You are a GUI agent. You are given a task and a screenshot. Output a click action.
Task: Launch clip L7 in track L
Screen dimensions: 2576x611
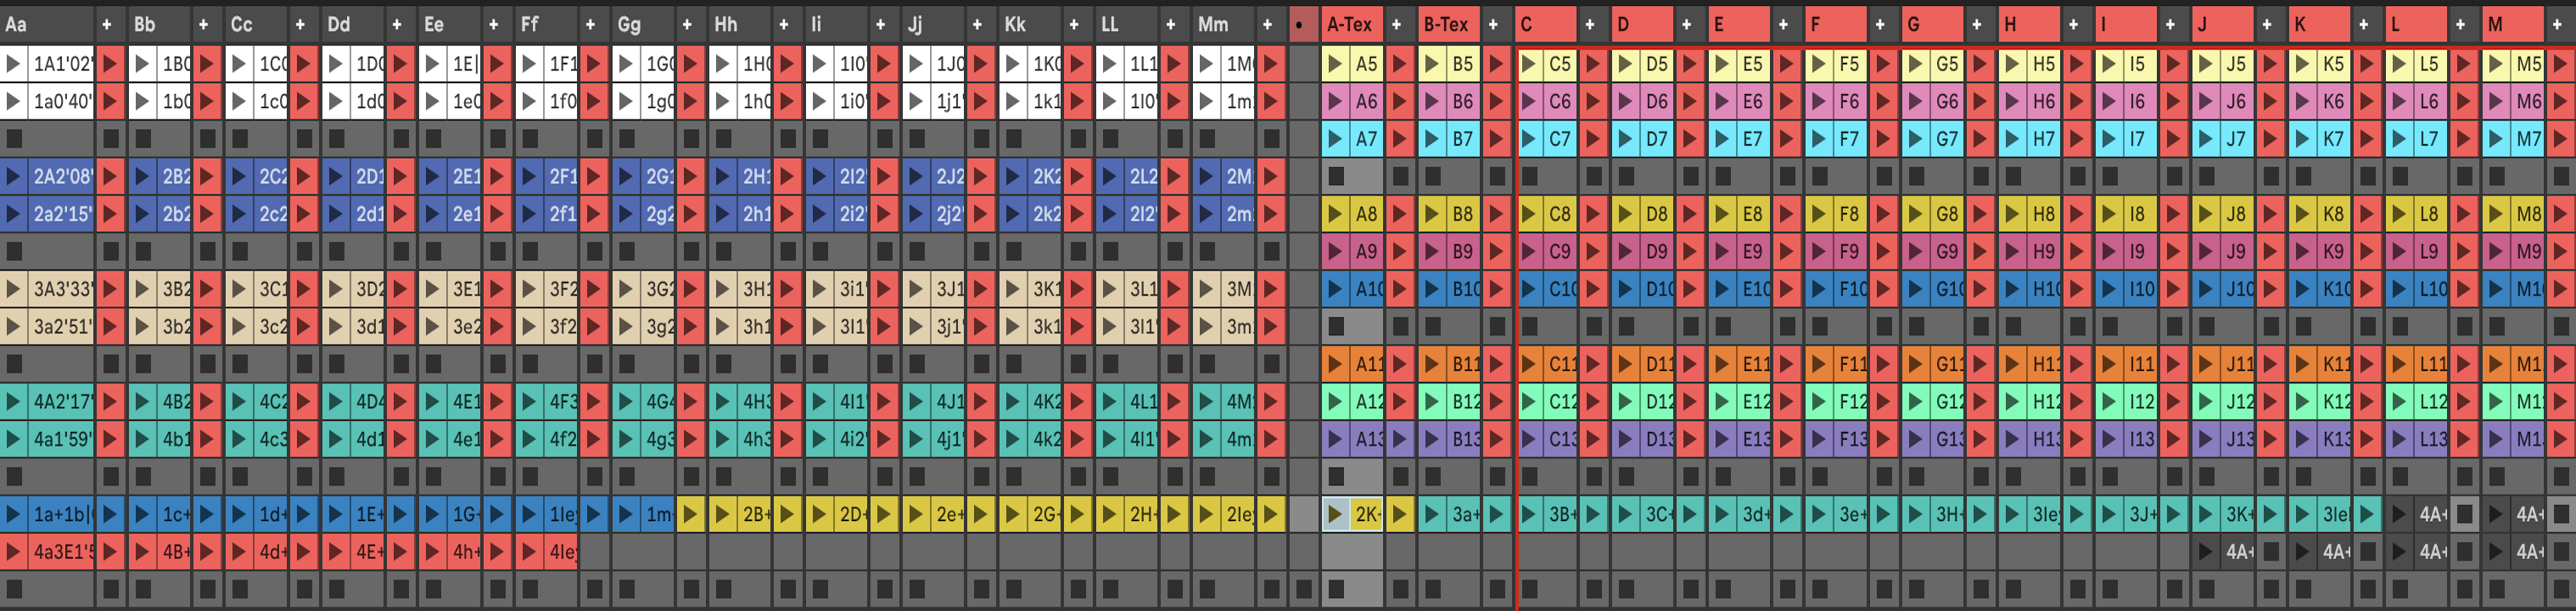2400,140
